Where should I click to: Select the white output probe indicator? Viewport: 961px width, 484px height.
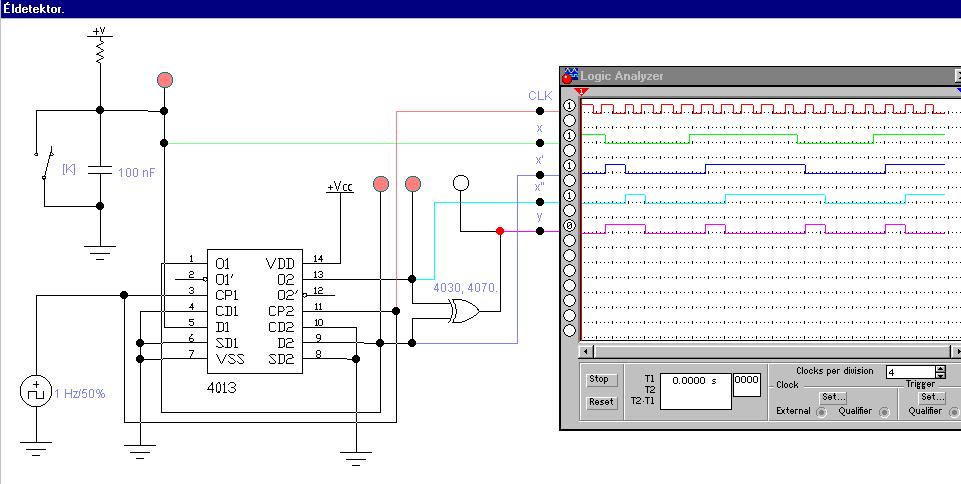pyautogui.click(x=460, y=183)
